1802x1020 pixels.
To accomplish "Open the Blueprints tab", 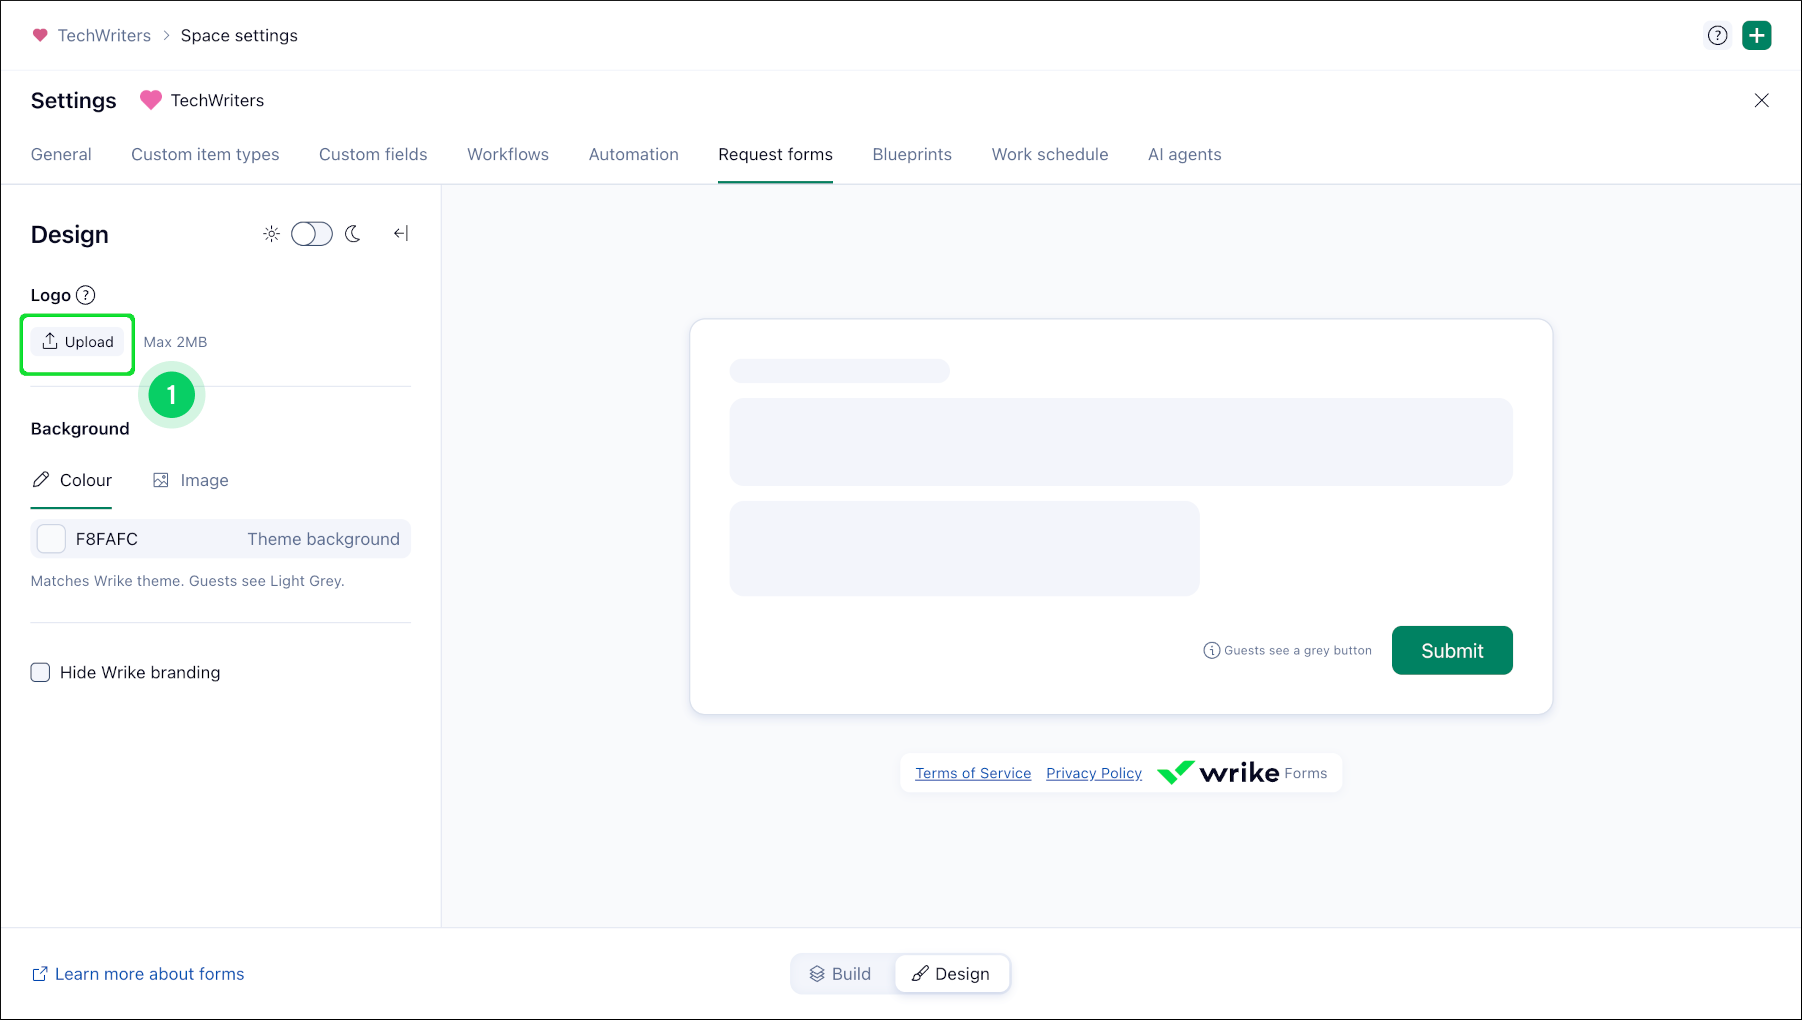I will pyautogui.click(x=912, y=154).
